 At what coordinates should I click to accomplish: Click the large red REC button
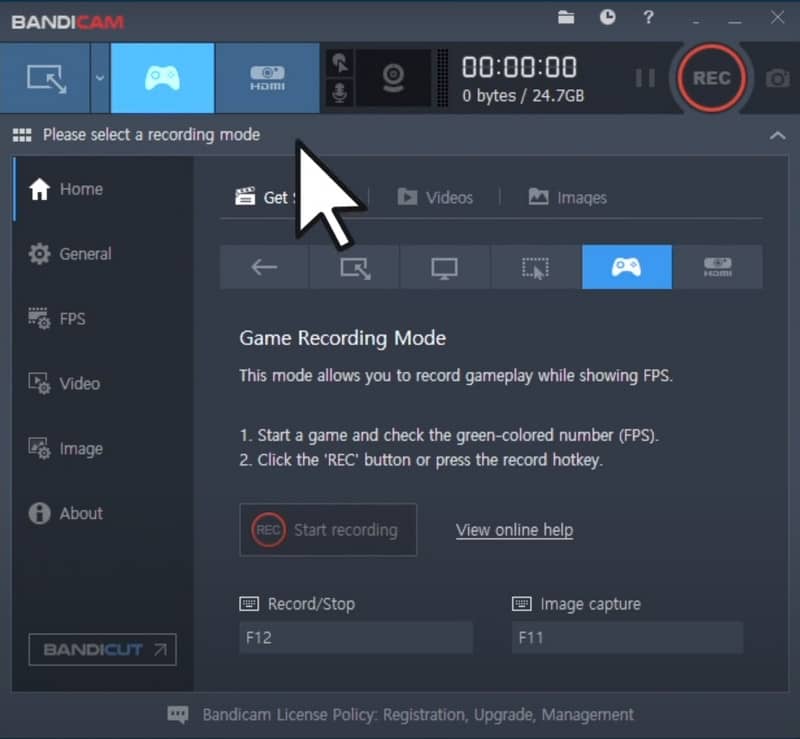(712, 78)
